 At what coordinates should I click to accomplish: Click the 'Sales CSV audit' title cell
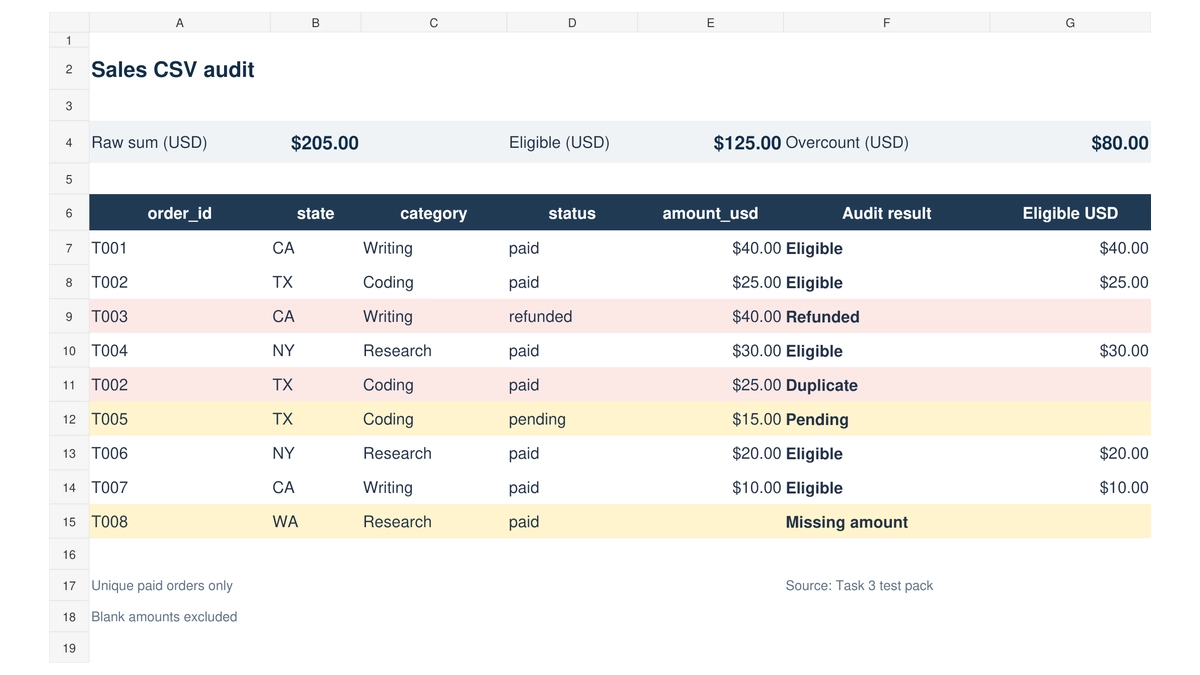[x=179, y=69]
